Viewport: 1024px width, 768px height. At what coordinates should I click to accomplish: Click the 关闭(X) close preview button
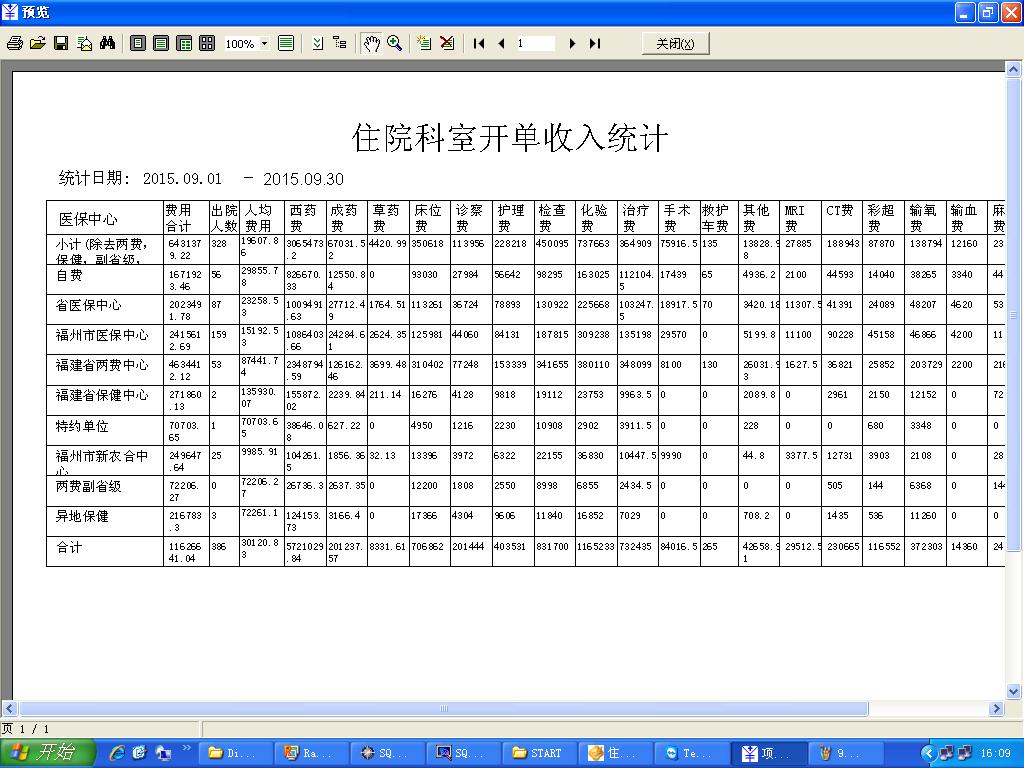[675, 44]
